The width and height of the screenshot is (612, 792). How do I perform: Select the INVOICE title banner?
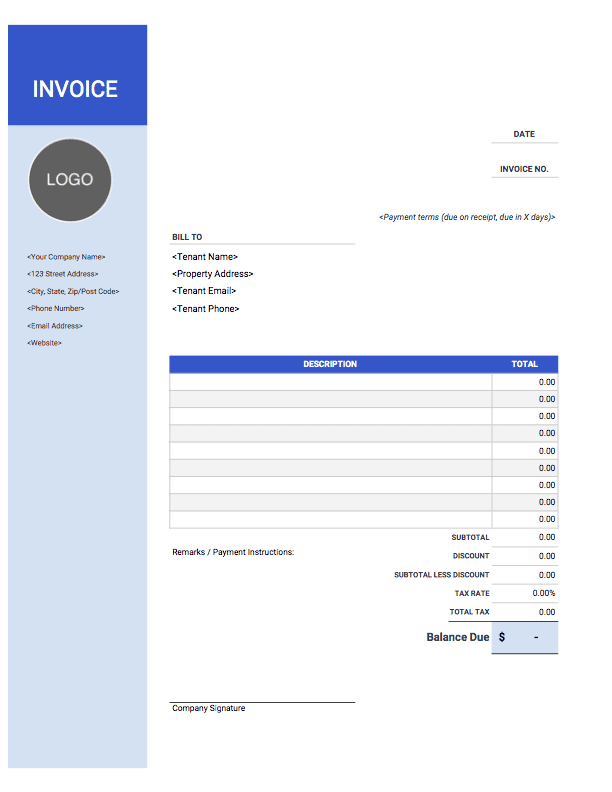coord(77,75)
